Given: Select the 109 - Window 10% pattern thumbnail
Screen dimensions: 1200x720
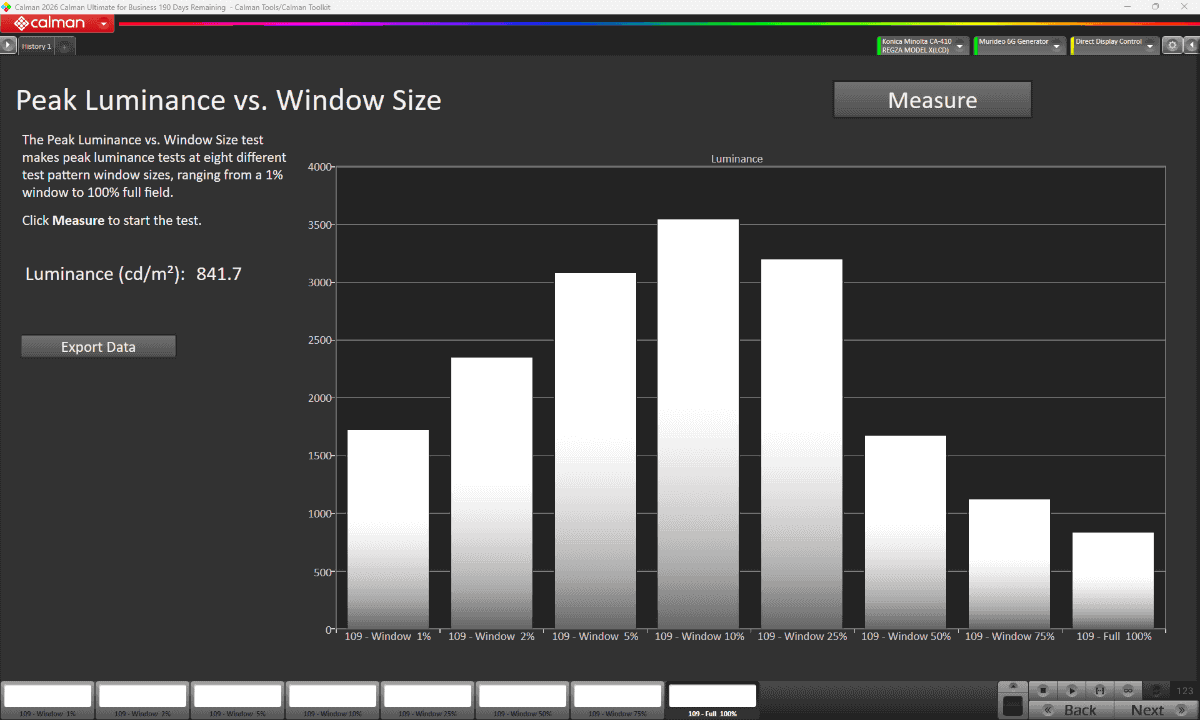Looking at the screenshot, I should 332,700.
